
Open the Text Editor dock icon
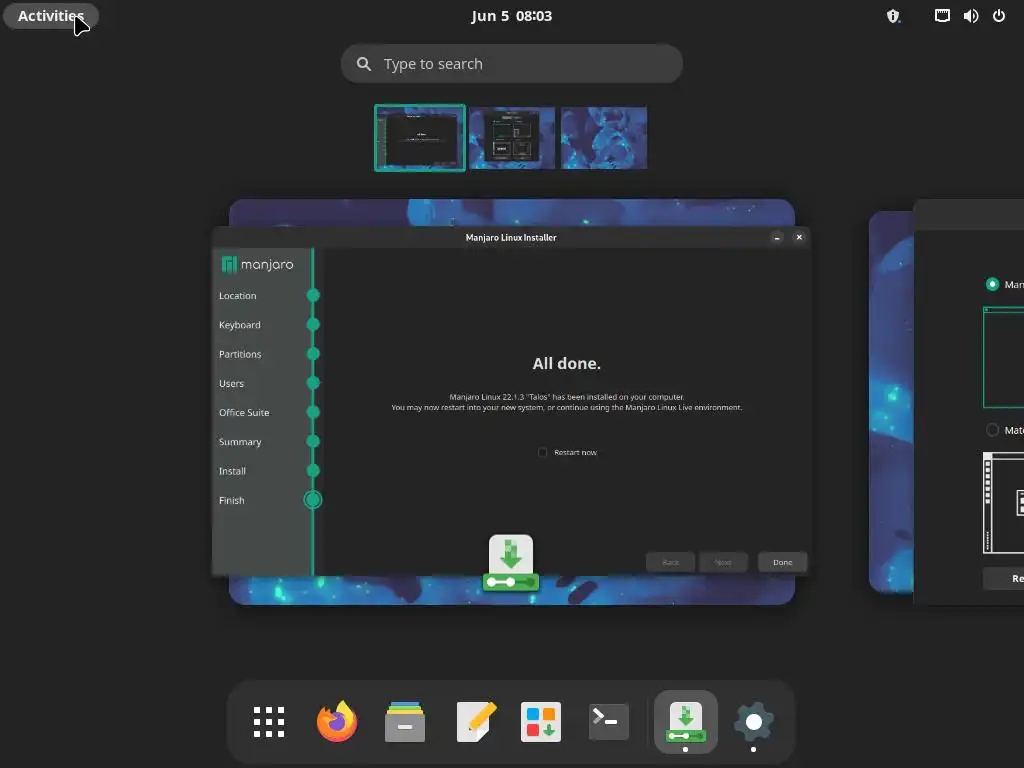point(476,722)
